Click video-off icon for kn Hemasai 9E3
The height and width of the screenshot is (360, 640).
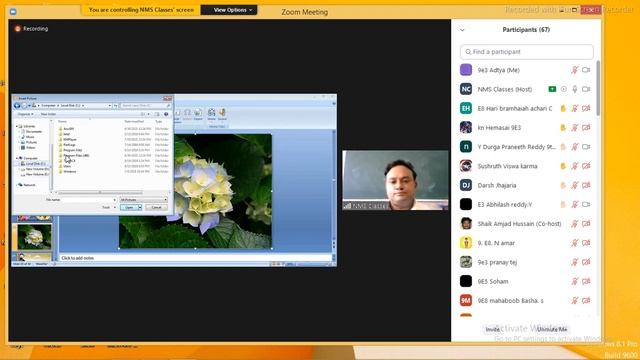click(x=586, y=128)
